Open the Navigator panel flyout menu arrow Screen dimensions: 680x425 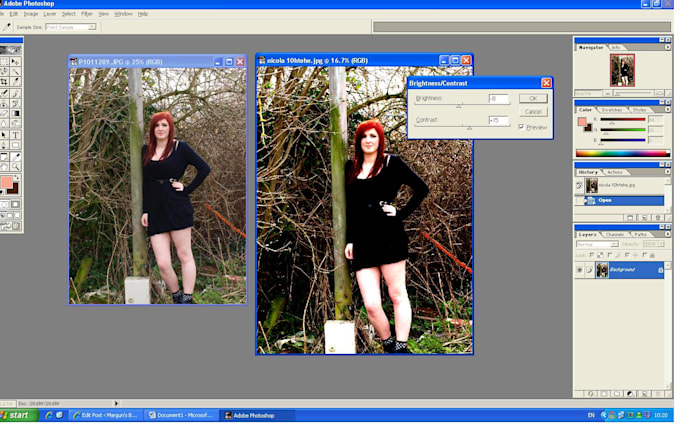pos(668,47)
